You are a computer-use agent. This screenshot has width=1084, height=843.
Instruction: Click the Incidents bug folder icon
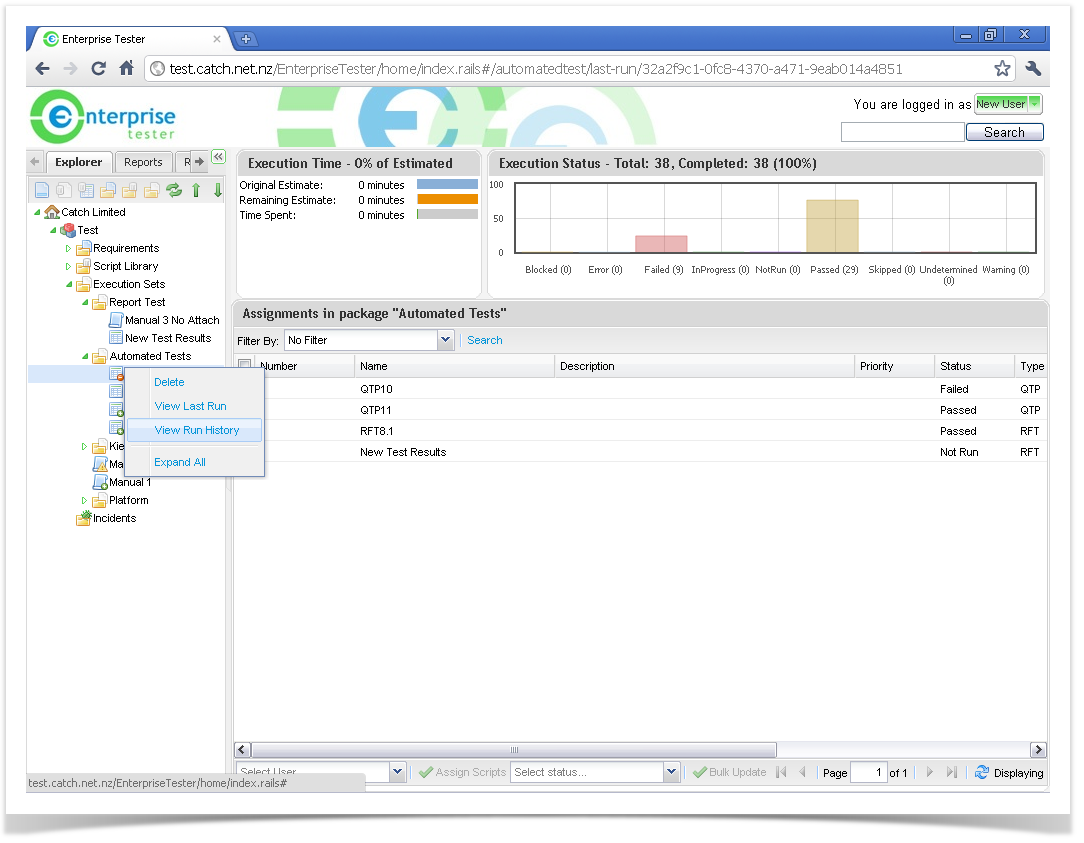[84, 518]
